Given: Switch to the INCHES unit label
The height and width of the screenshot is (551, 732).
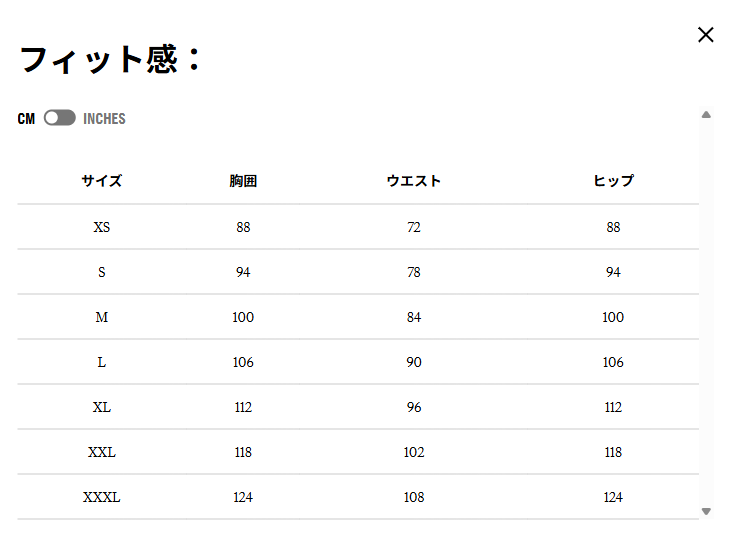Looking at the screenshot, I should click(104, 119).
